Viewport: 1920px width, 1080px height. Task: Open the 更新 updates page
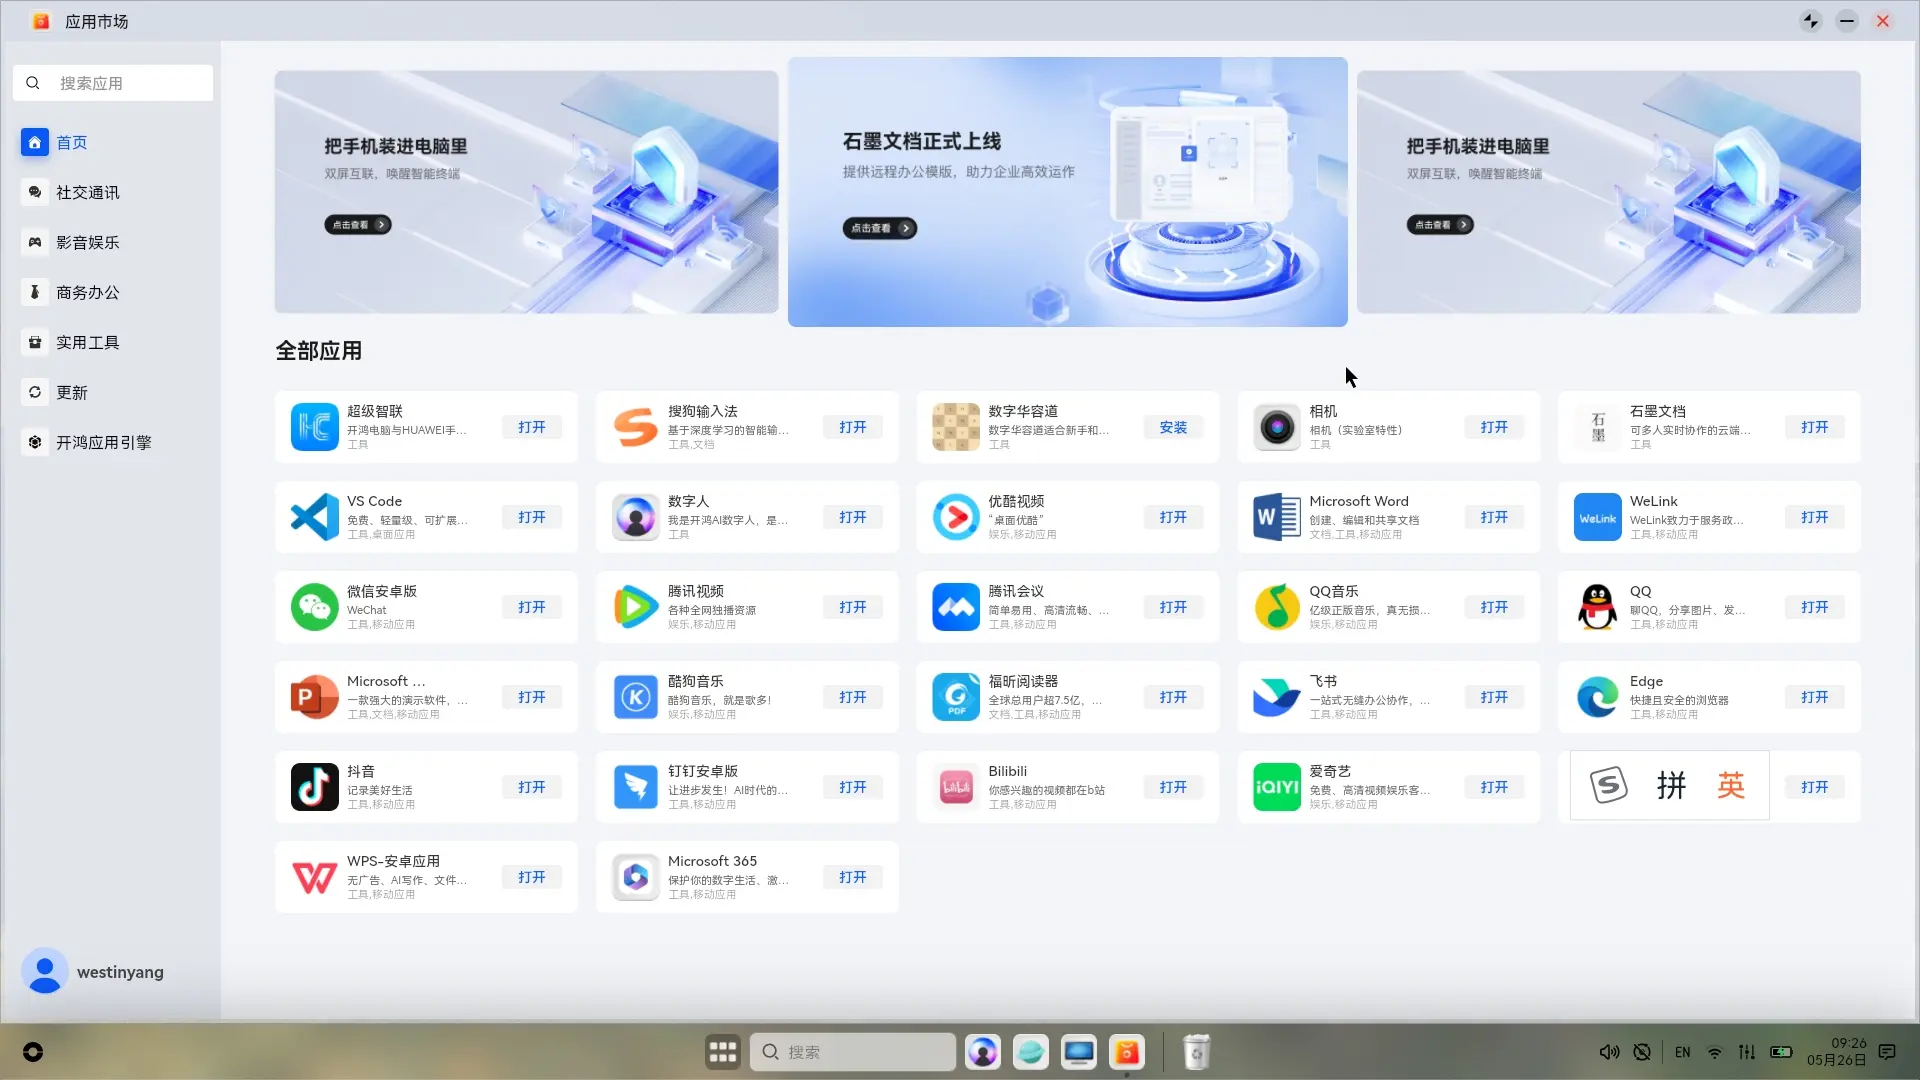point(113,392)
